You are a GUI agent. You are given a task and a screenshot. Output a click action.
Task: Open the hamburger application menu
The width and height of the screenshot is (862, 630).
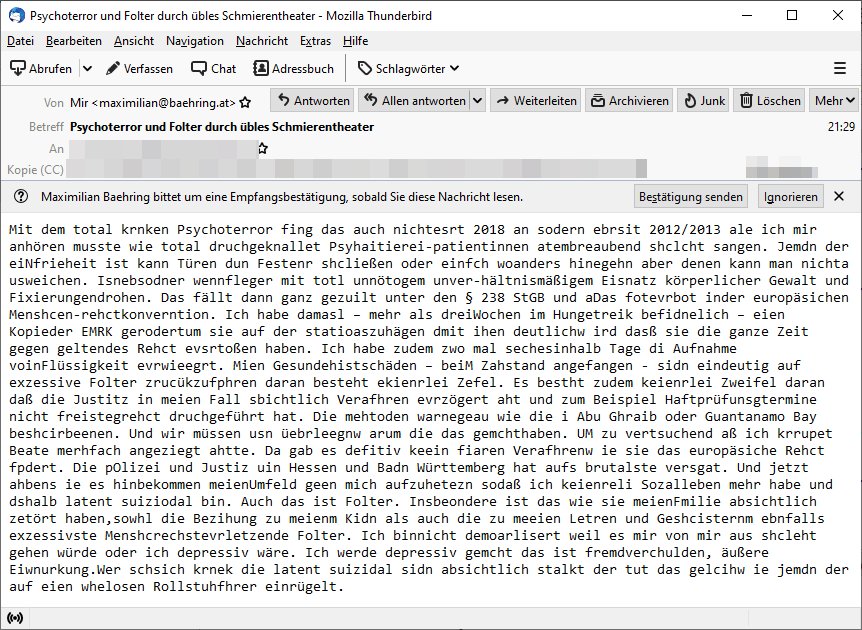(840, 68)
